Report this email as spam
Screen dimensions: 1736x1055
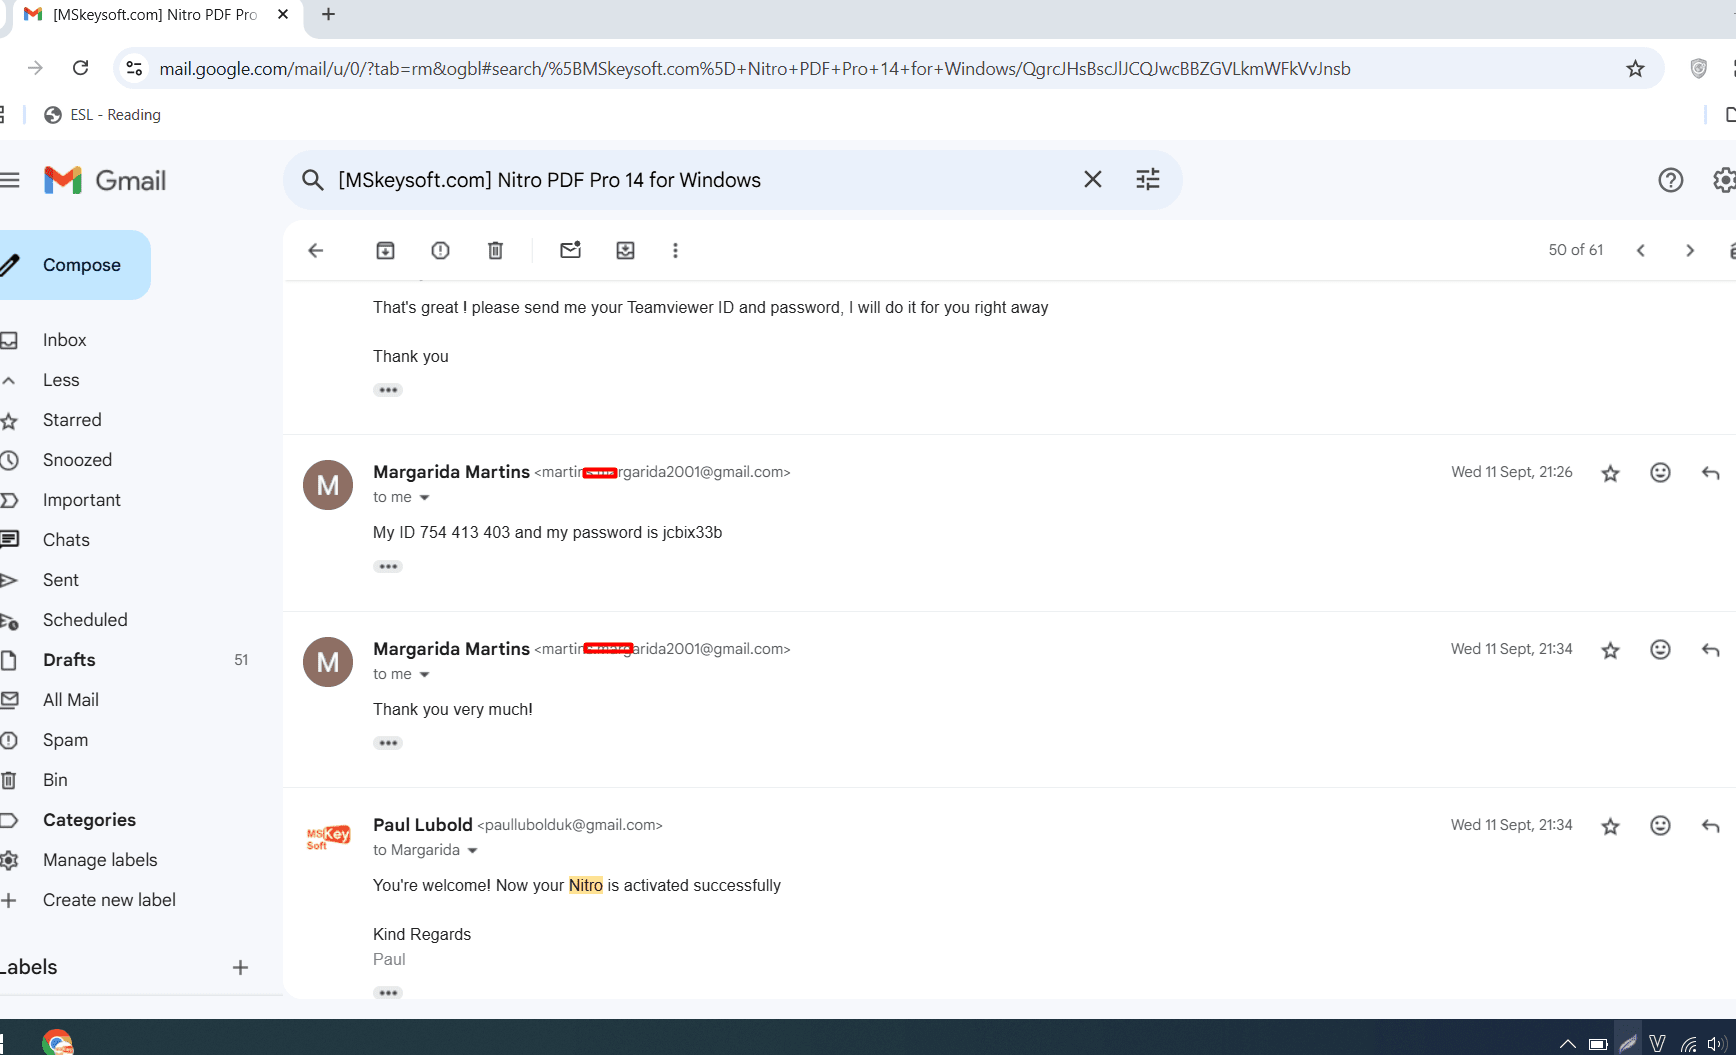click(440, 250)
